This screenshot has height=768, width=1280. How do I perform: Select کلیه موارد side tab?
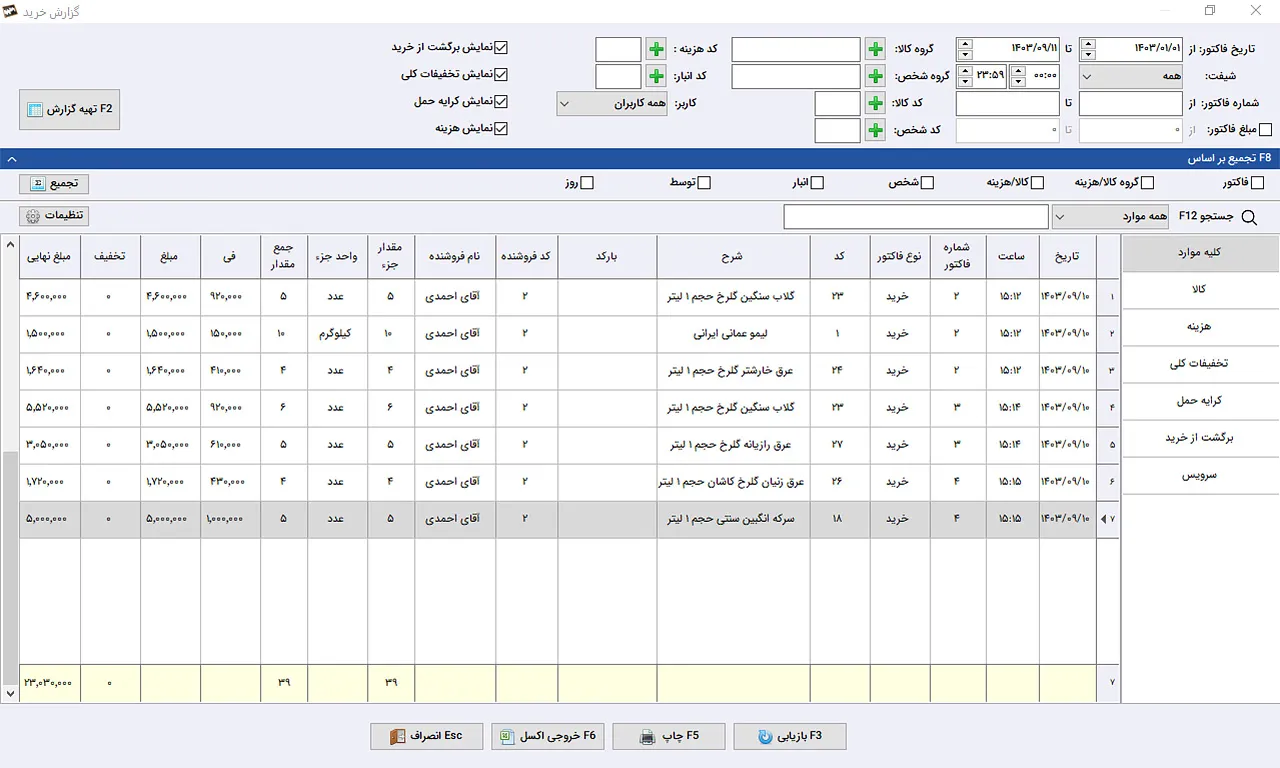(1200, 253)
